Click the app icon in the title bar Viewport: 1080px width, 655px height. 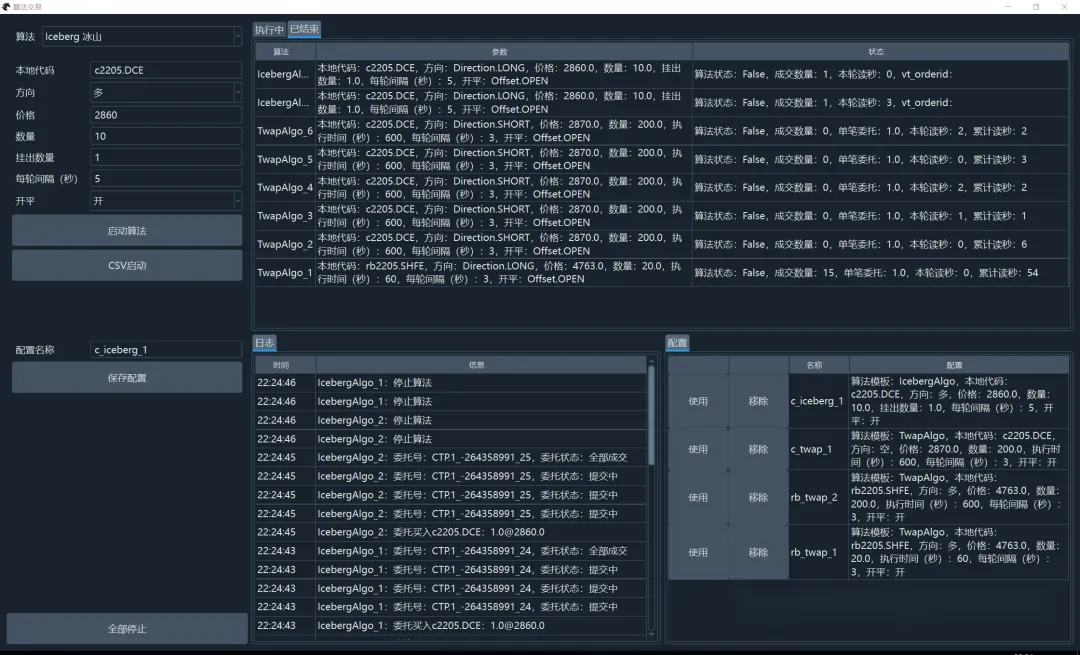click(x=6, y=6)
